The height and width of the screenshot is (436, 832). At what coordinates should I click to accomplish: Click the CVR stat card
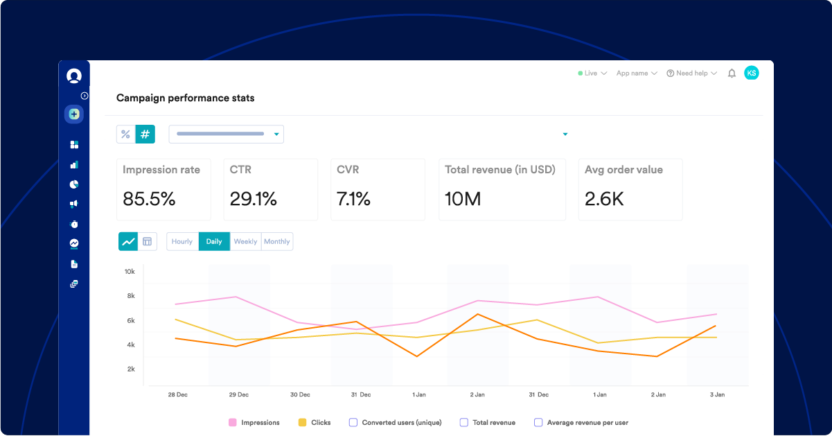coord(378,189)
